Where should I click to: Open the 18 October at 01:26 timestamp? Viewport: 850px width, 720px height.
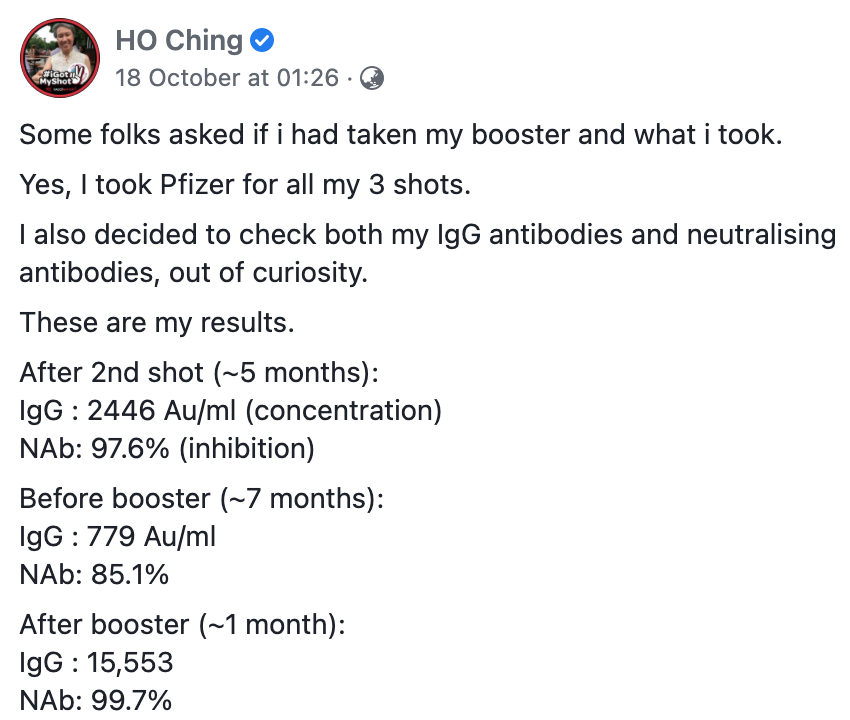[x=227, y=78]
